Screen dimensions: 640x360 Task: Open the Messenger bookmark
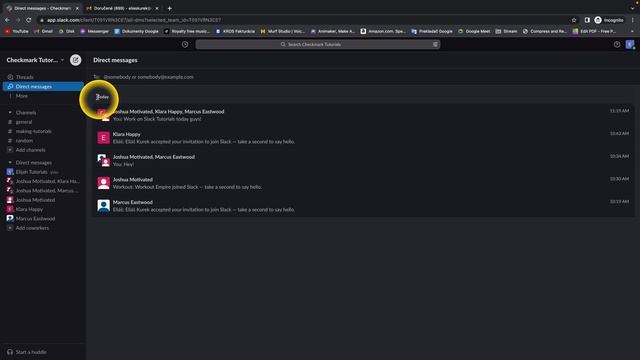tap(94, 31)
